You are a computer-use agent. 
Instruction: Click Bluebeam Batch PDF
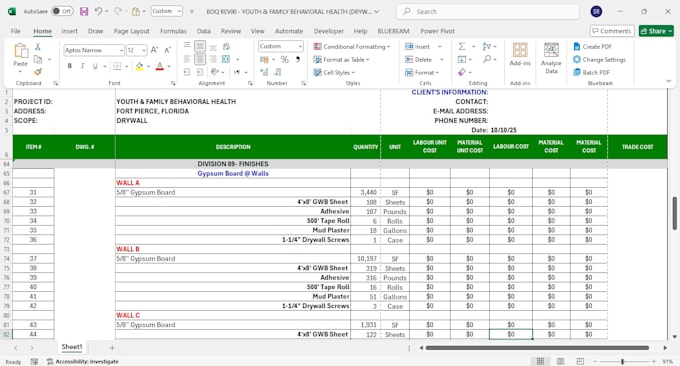[x=592, y=72]
